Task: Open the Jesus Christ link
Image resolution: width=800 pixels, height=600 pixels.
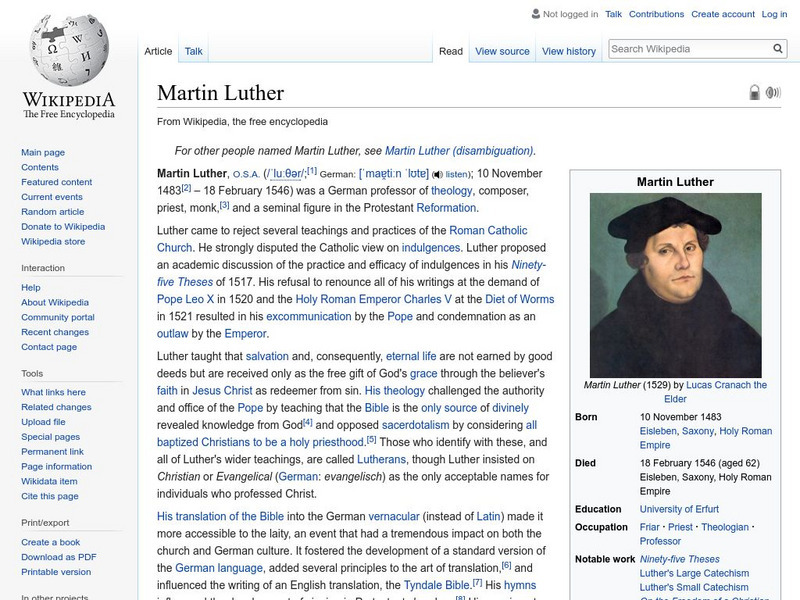Action: tap(222, 391)
